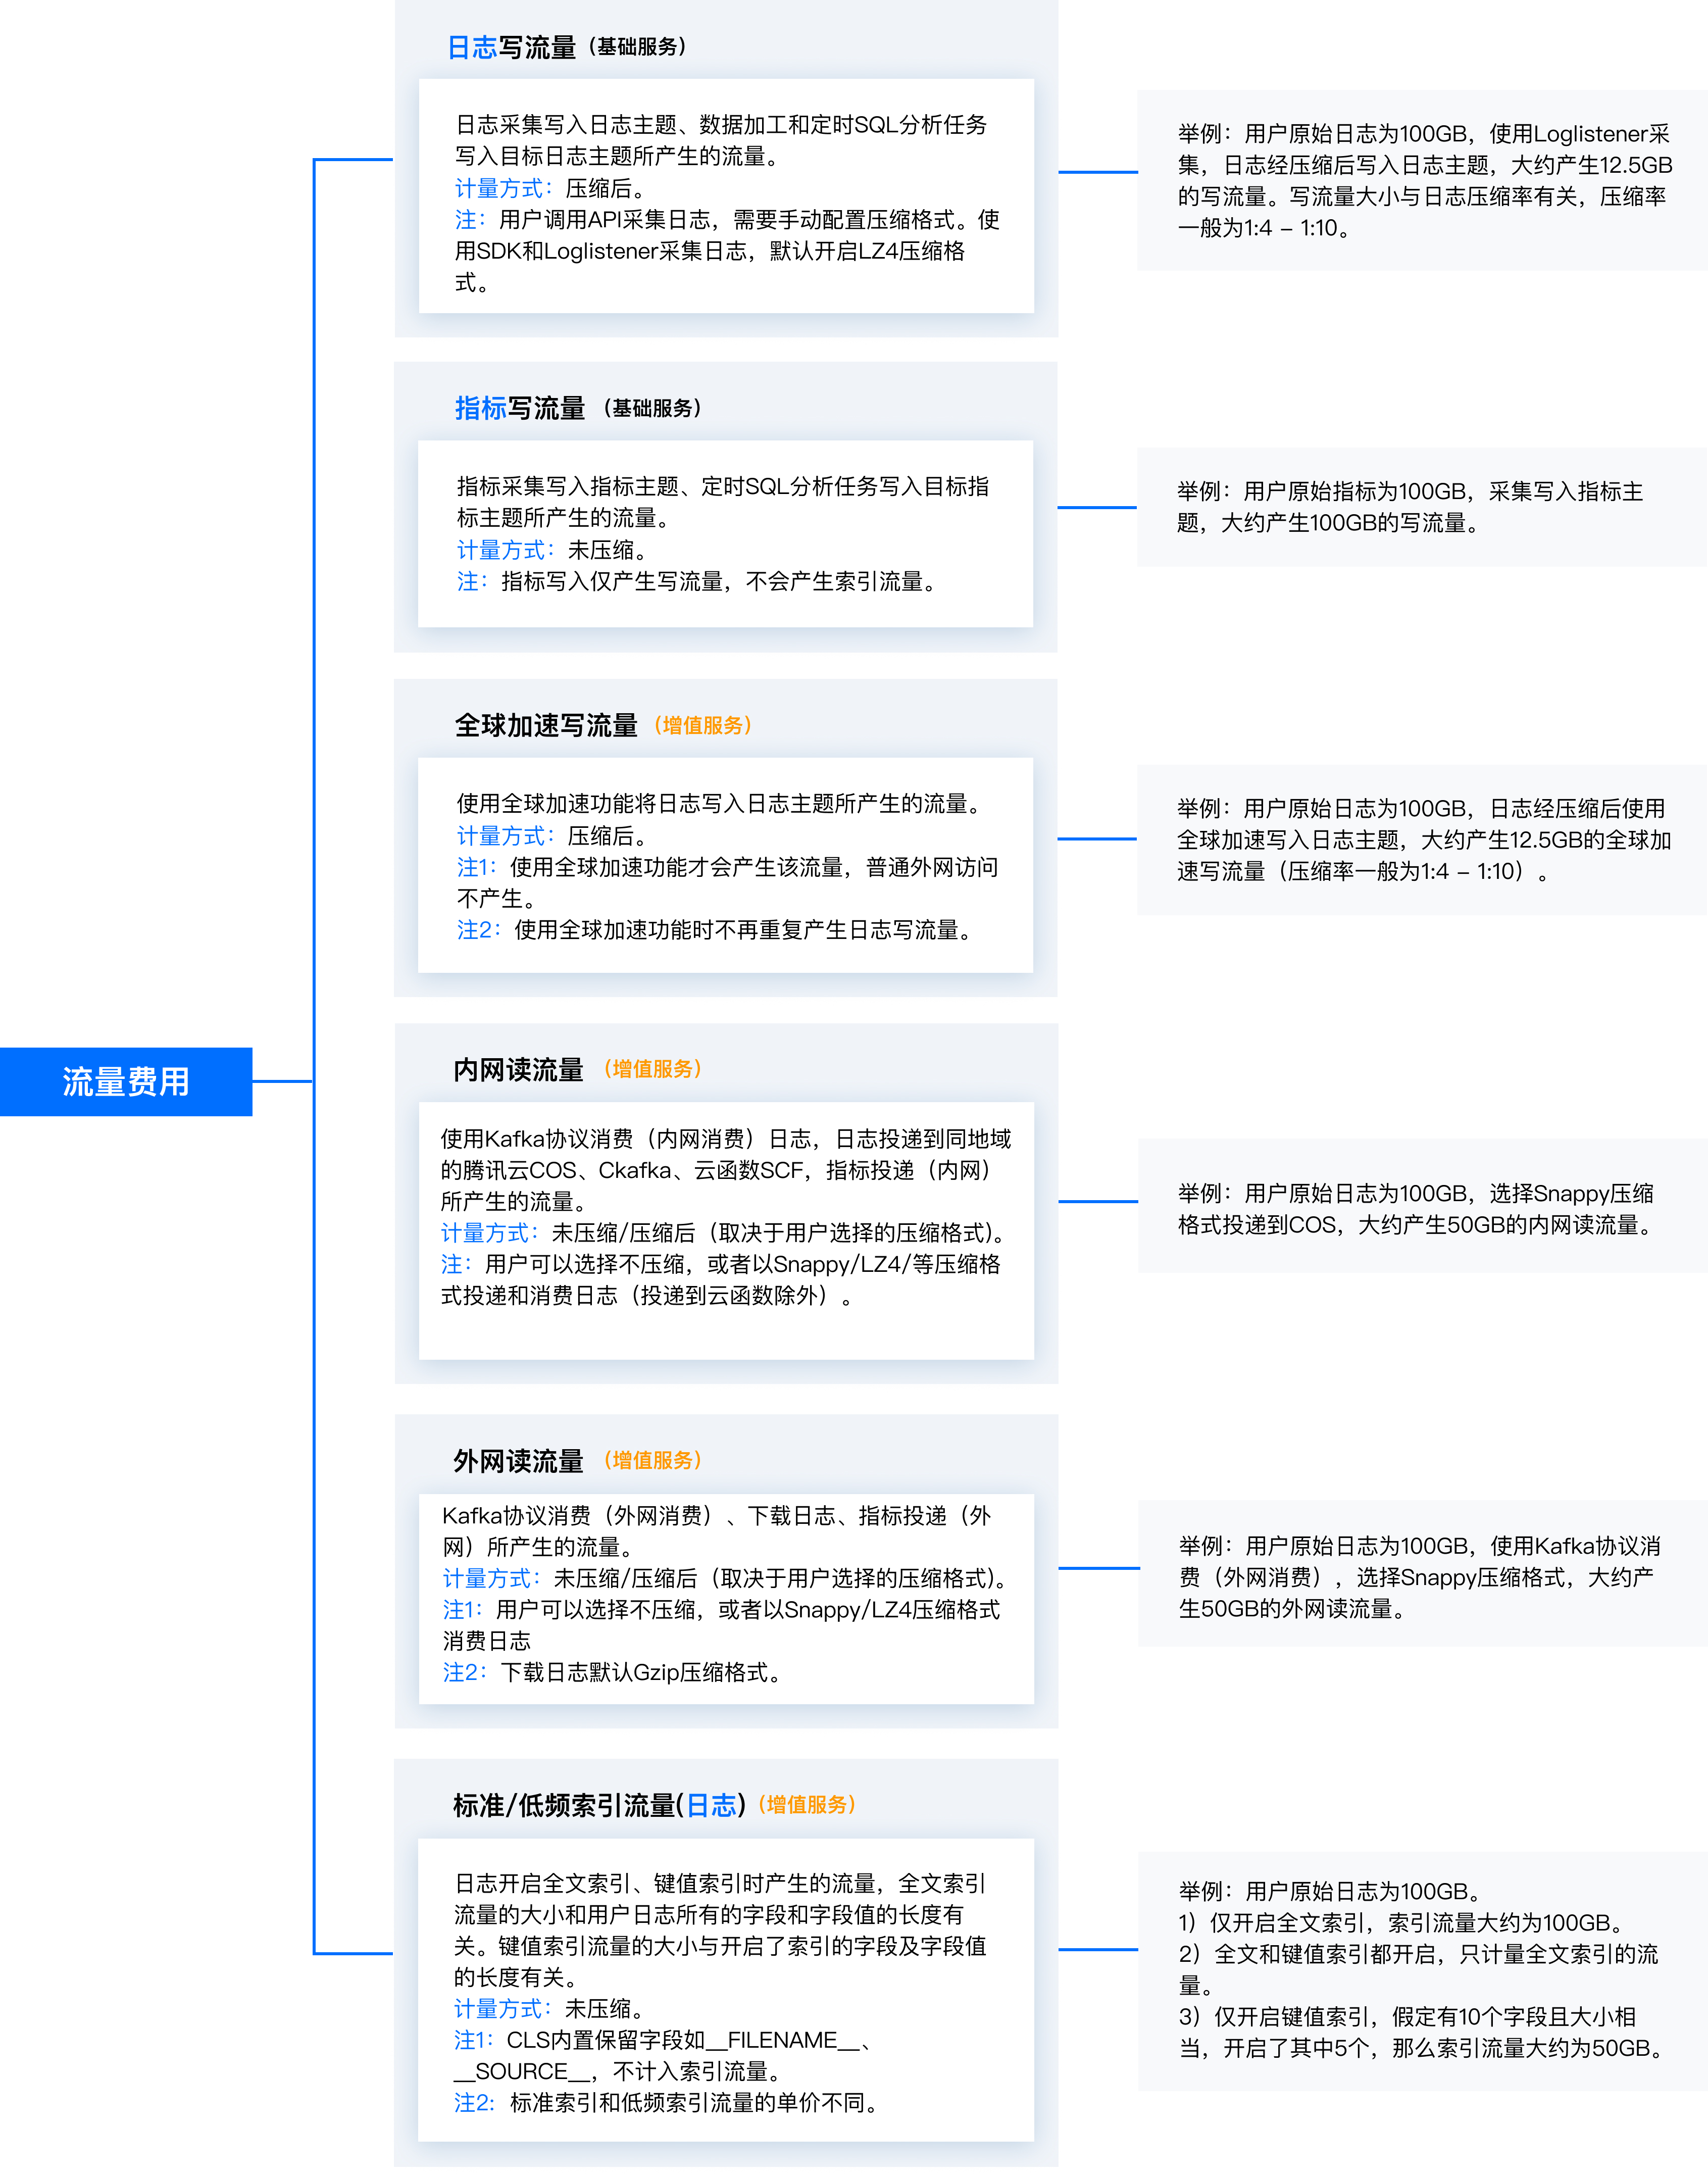Click the orange 增值服务 label beside 外网读流量
This screenshot has height=2176, width=1708.
pos(653,1460)
